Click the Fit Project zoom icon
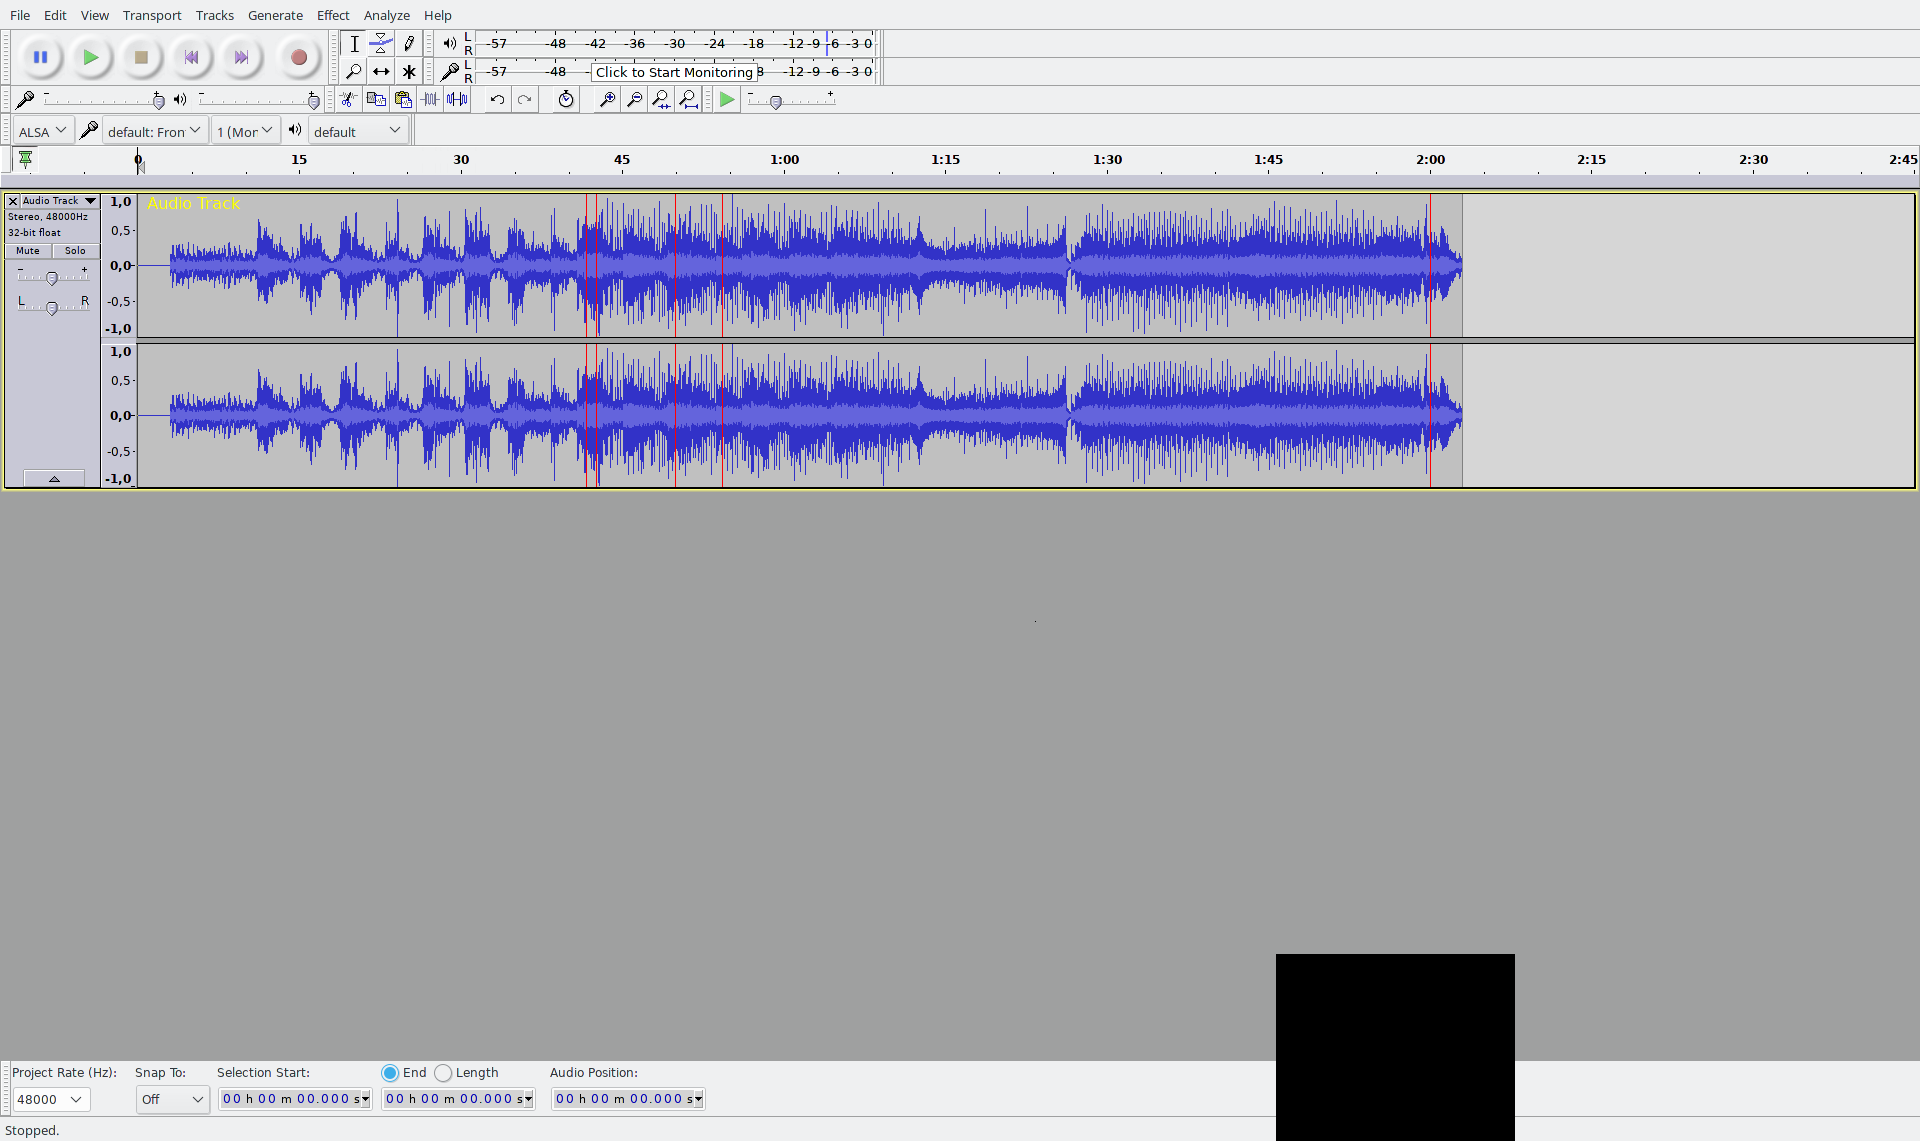This screenshot has height=1141, width=1920. pyautogui.click(x=688, y=99)
